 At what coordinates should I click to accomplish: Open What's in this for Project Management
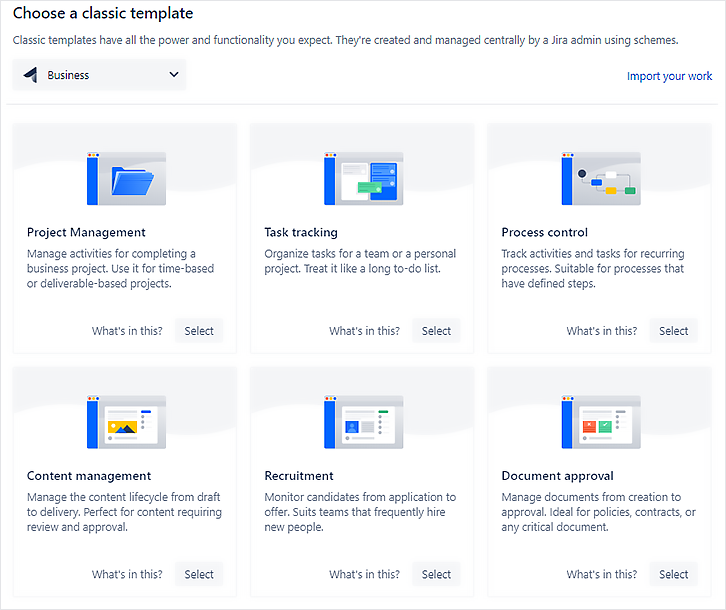pyautogui.click(x=127, y=331)
